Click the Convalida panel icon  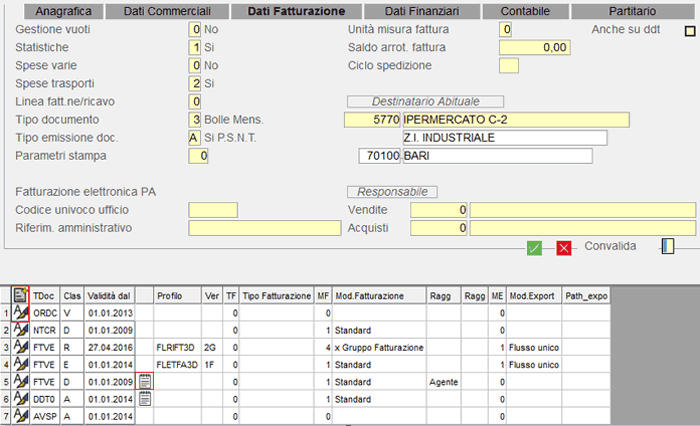(668, 246)
